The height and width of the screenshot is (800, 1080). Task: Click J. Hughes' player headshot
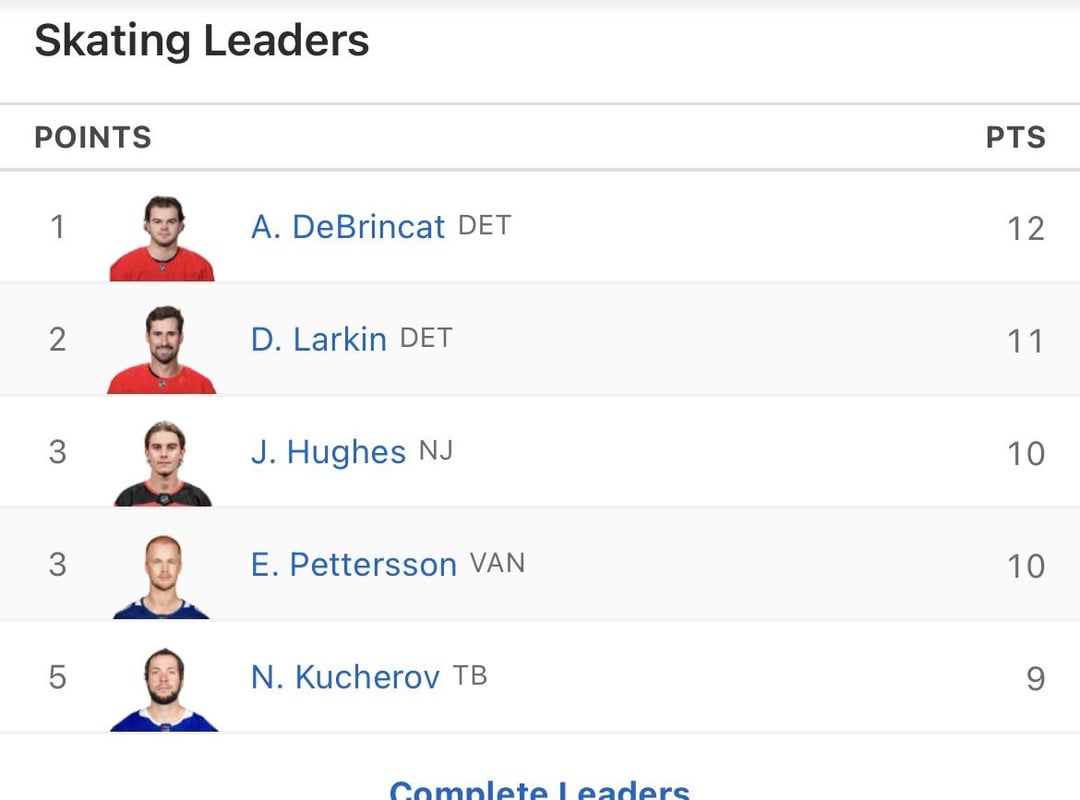tap(163, 463)
